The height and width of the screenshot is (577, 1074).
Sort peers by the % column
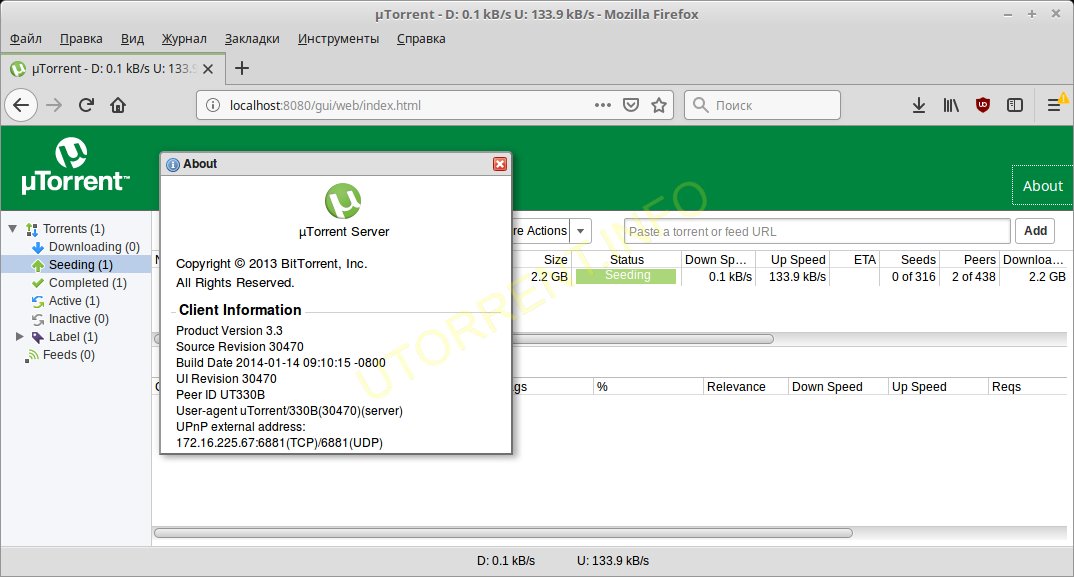coord(648,386)
